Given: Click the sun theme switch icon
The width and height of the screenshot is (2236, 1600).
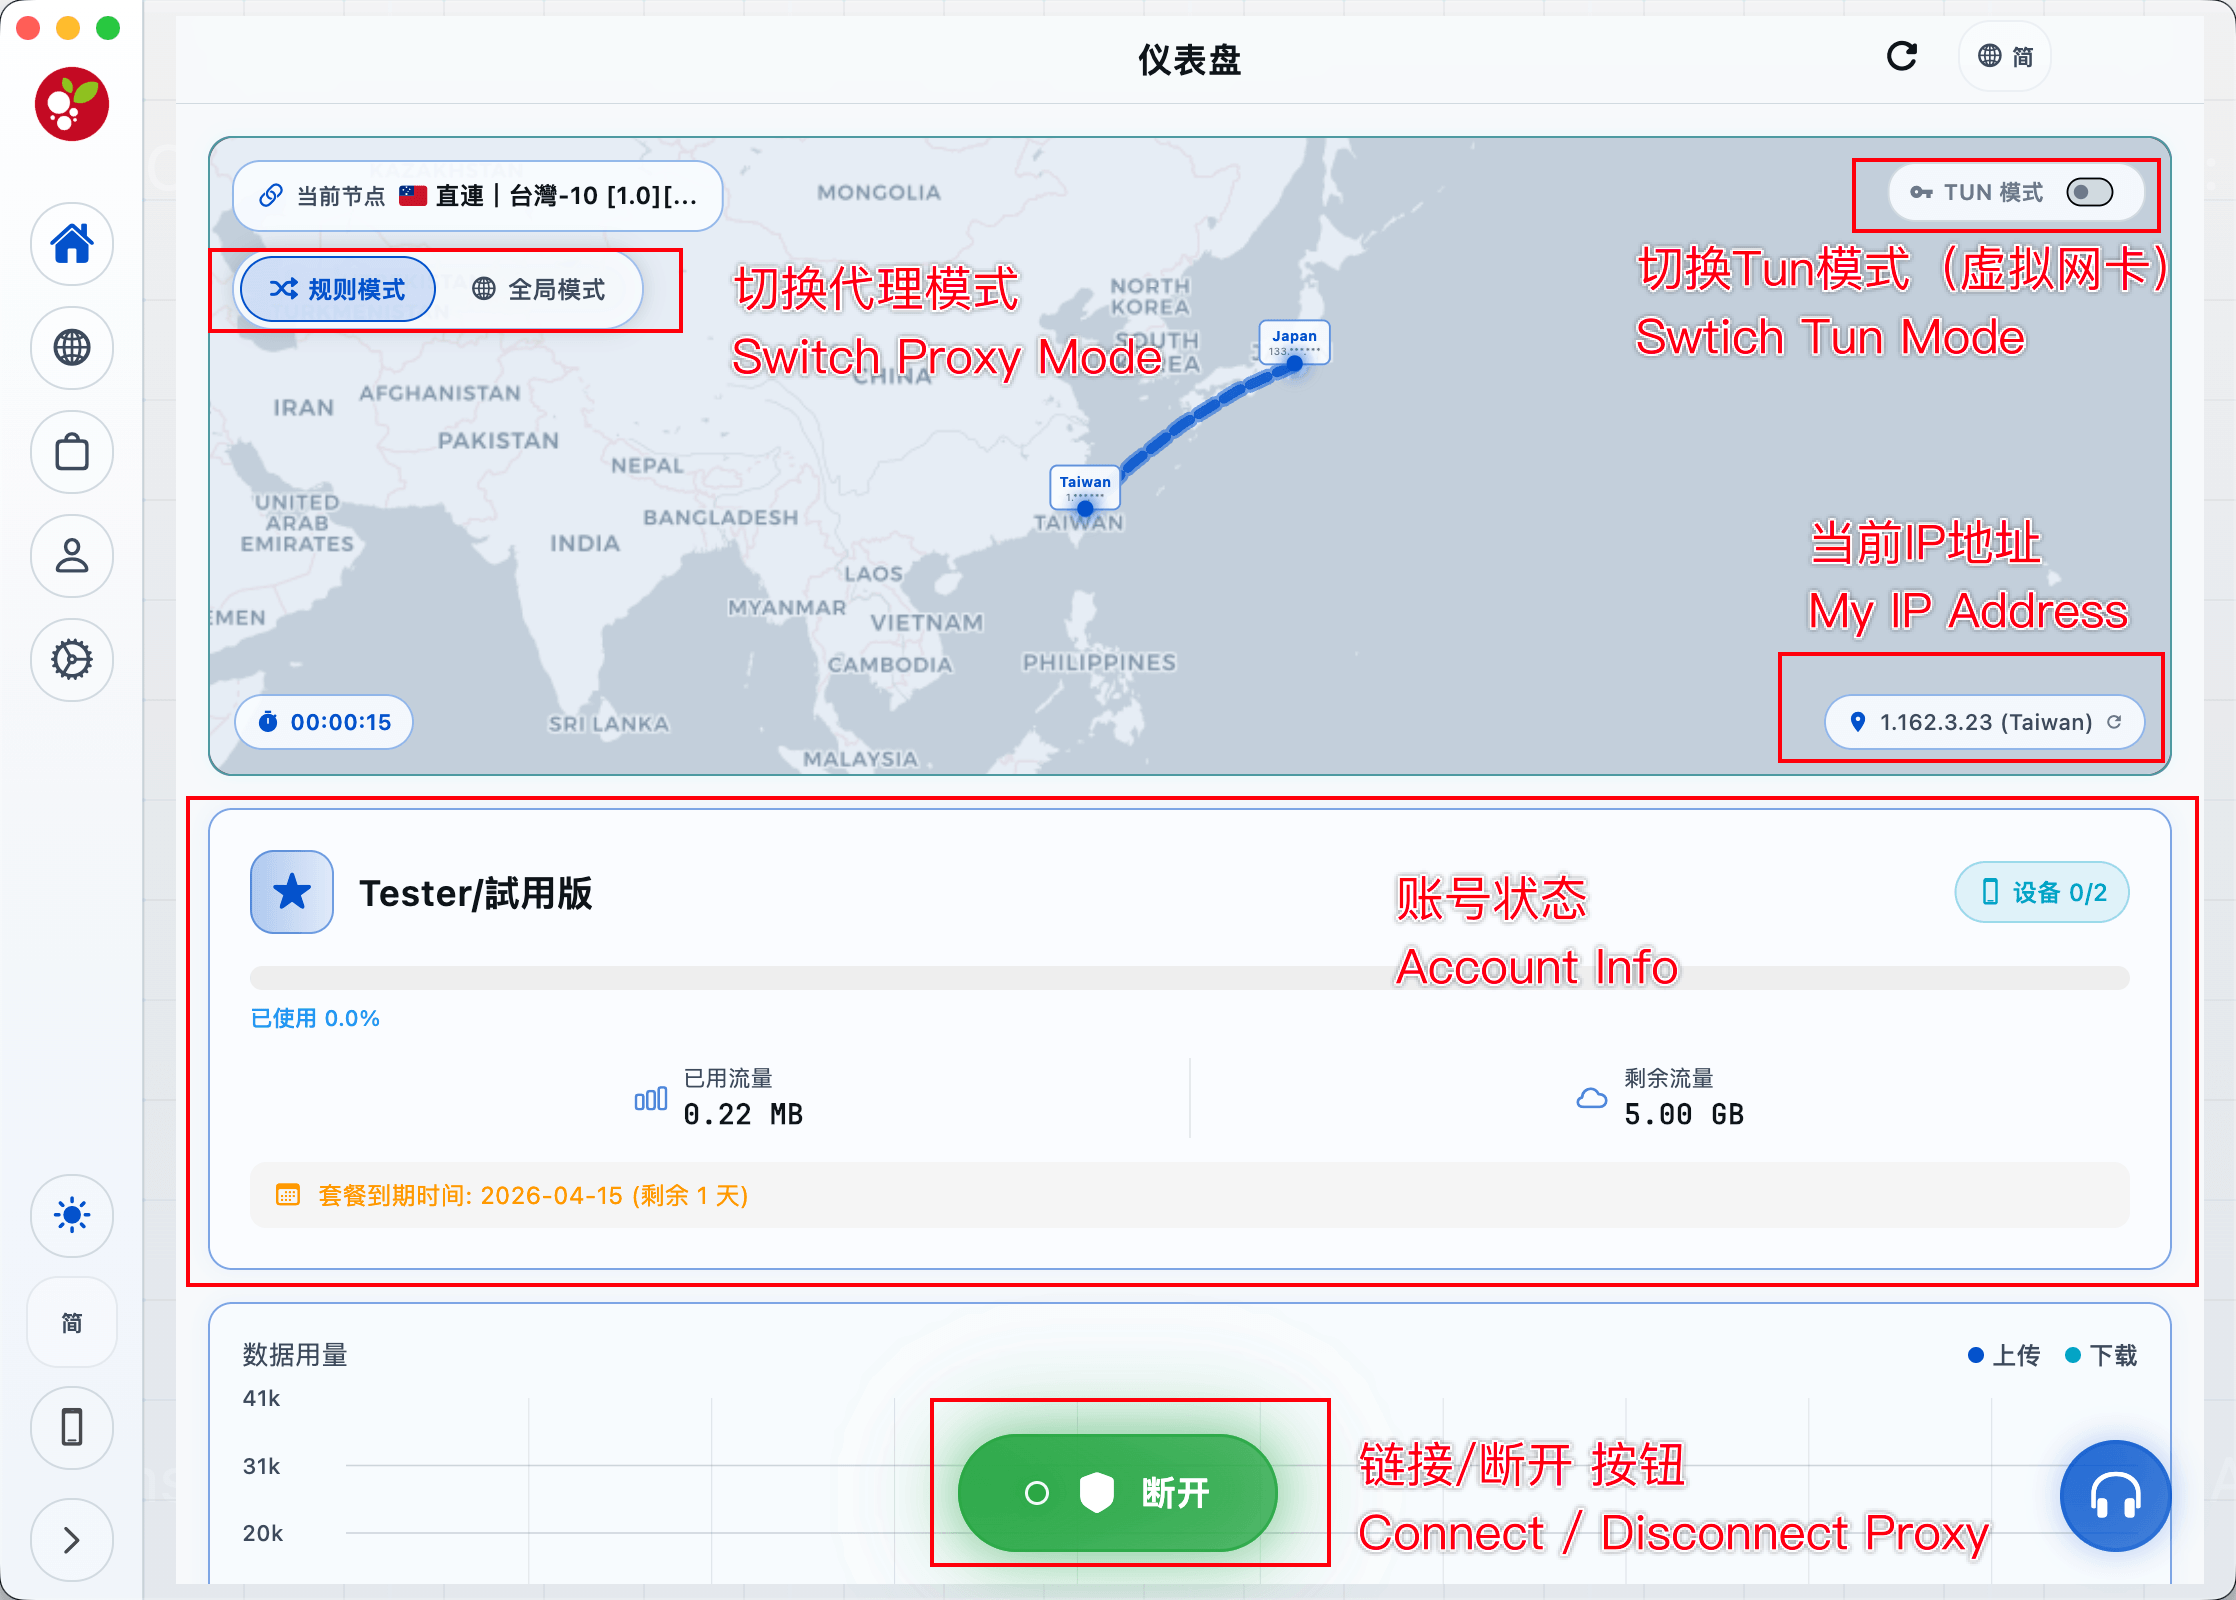Looking at the screenshot, I should 72,1216.
